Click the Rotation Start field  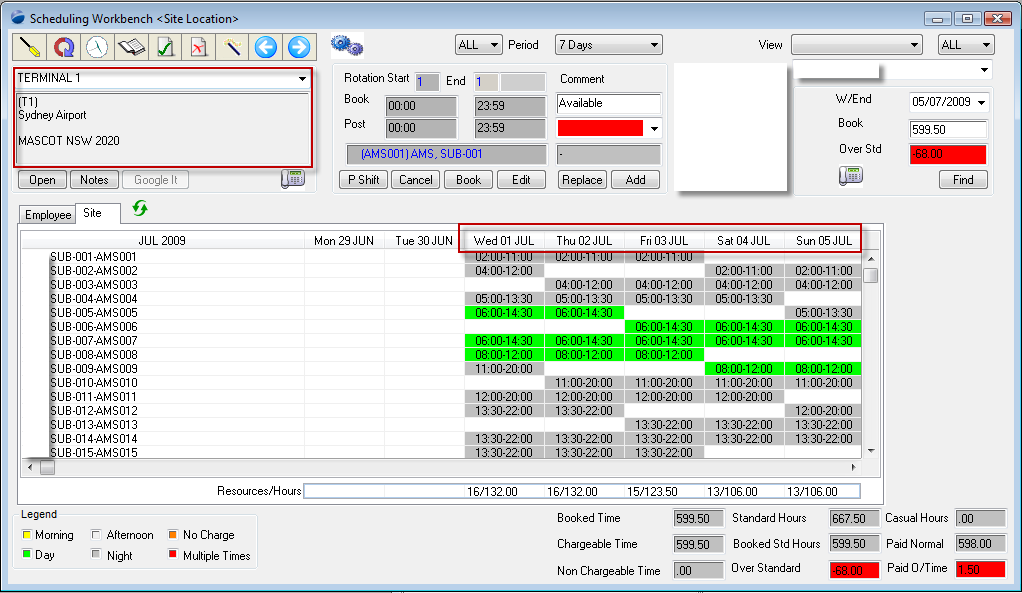(427, 82)
